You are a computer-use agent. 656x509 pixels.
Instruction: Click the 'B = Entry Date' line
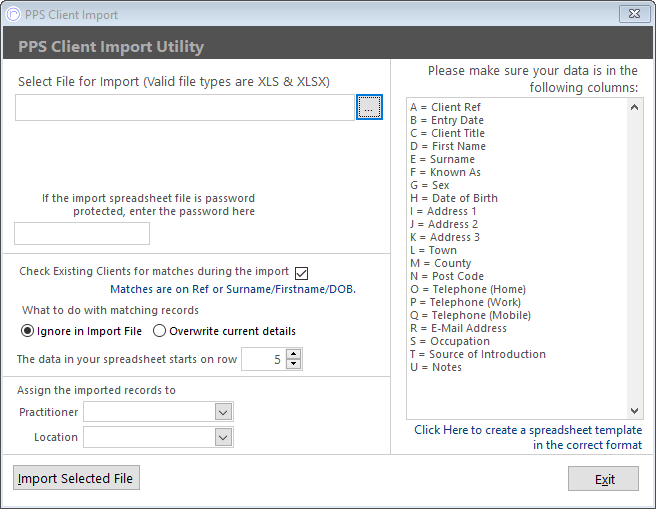(x=447, y=120)
